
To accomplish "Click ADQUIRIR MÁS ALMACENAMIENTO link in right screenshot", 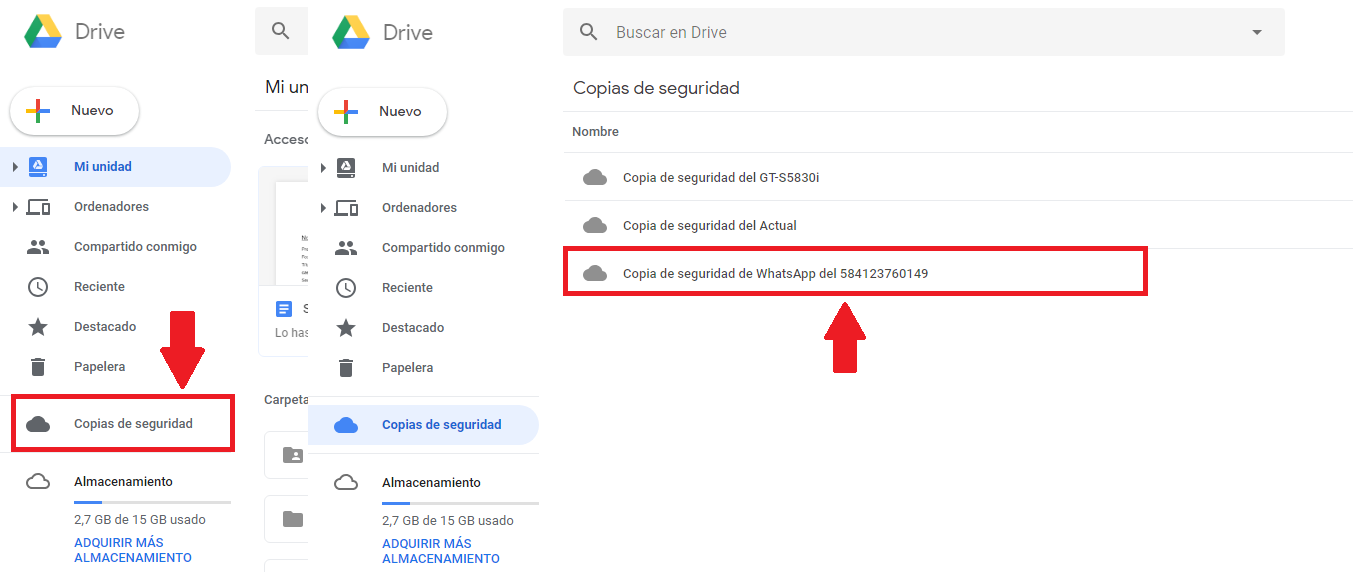I will click(x=440, y=551).
